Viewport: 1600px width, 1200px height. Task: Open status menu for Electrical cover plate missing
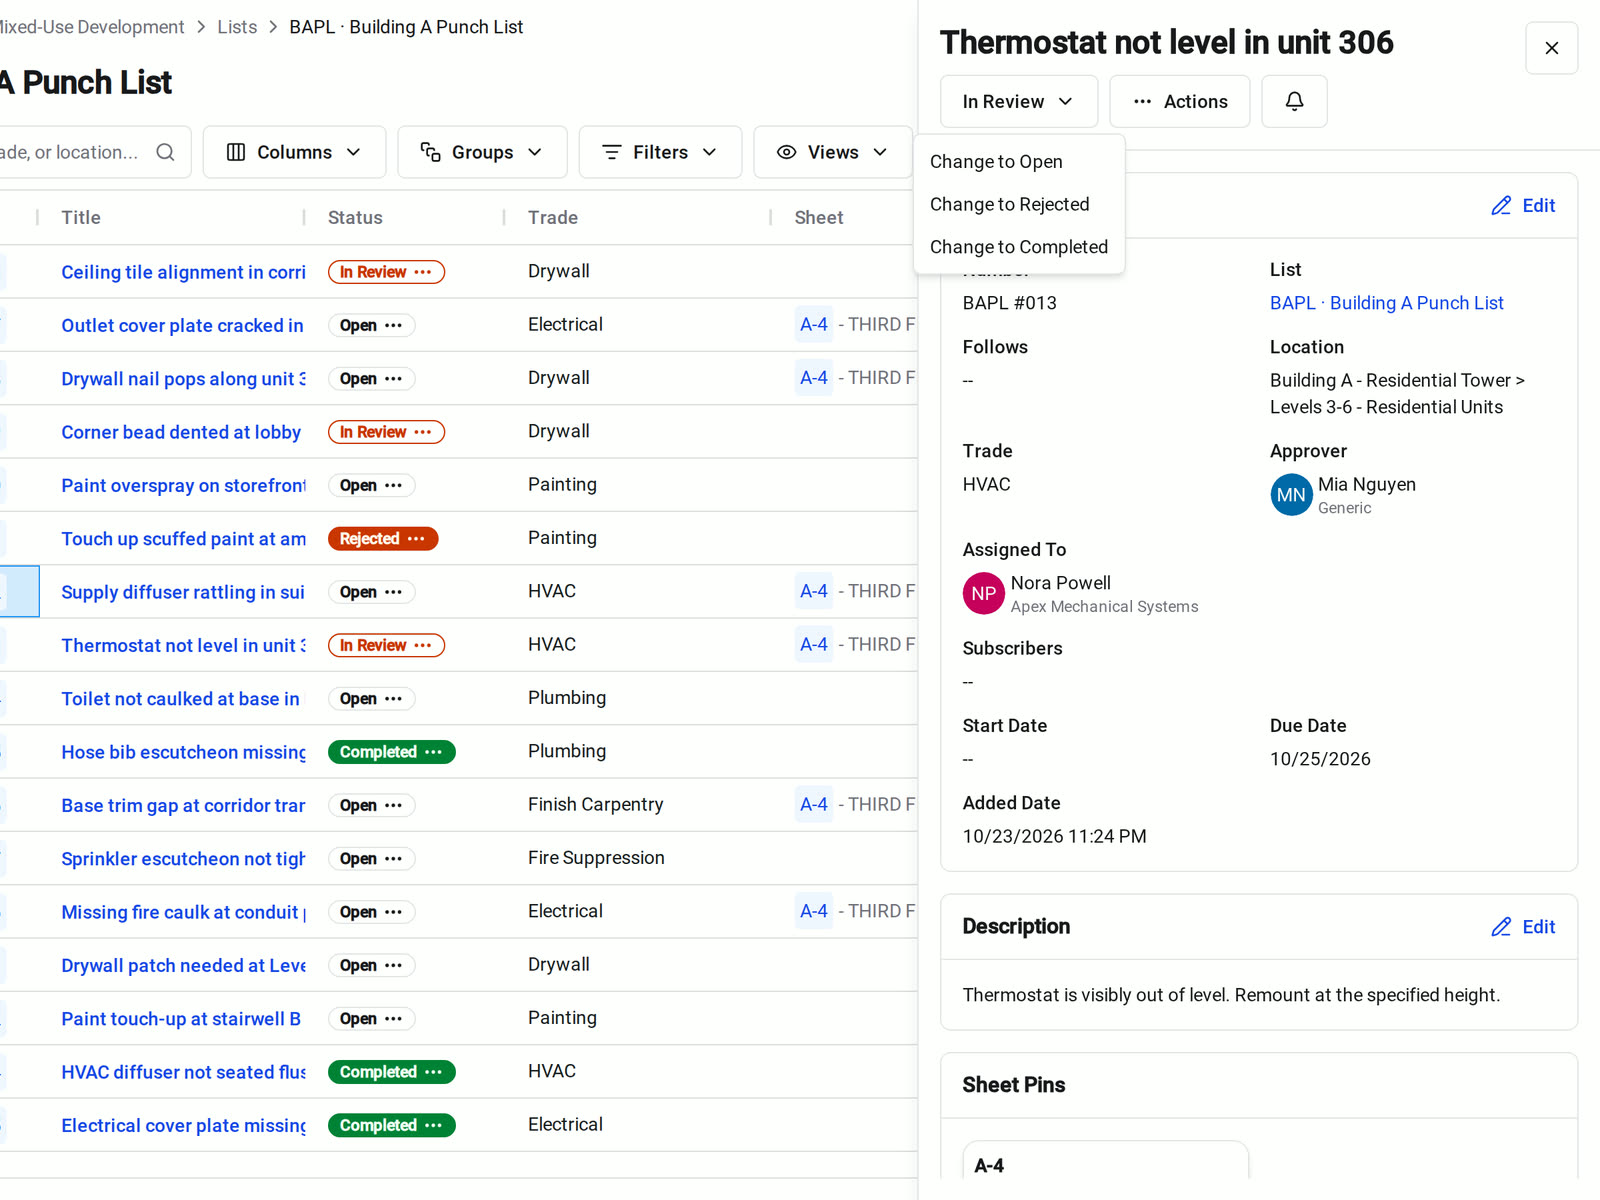(391, 1125)
